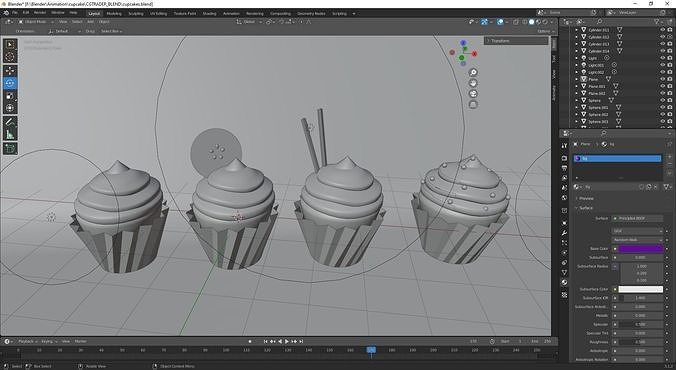
Task: Toggle show gizmo button in viewport header
Action: (x=485, y=22)
